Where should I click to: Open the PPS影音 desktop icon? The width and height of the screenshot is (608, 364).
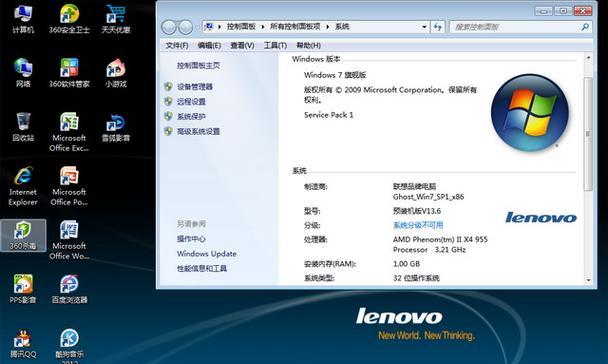coord(23,289)
